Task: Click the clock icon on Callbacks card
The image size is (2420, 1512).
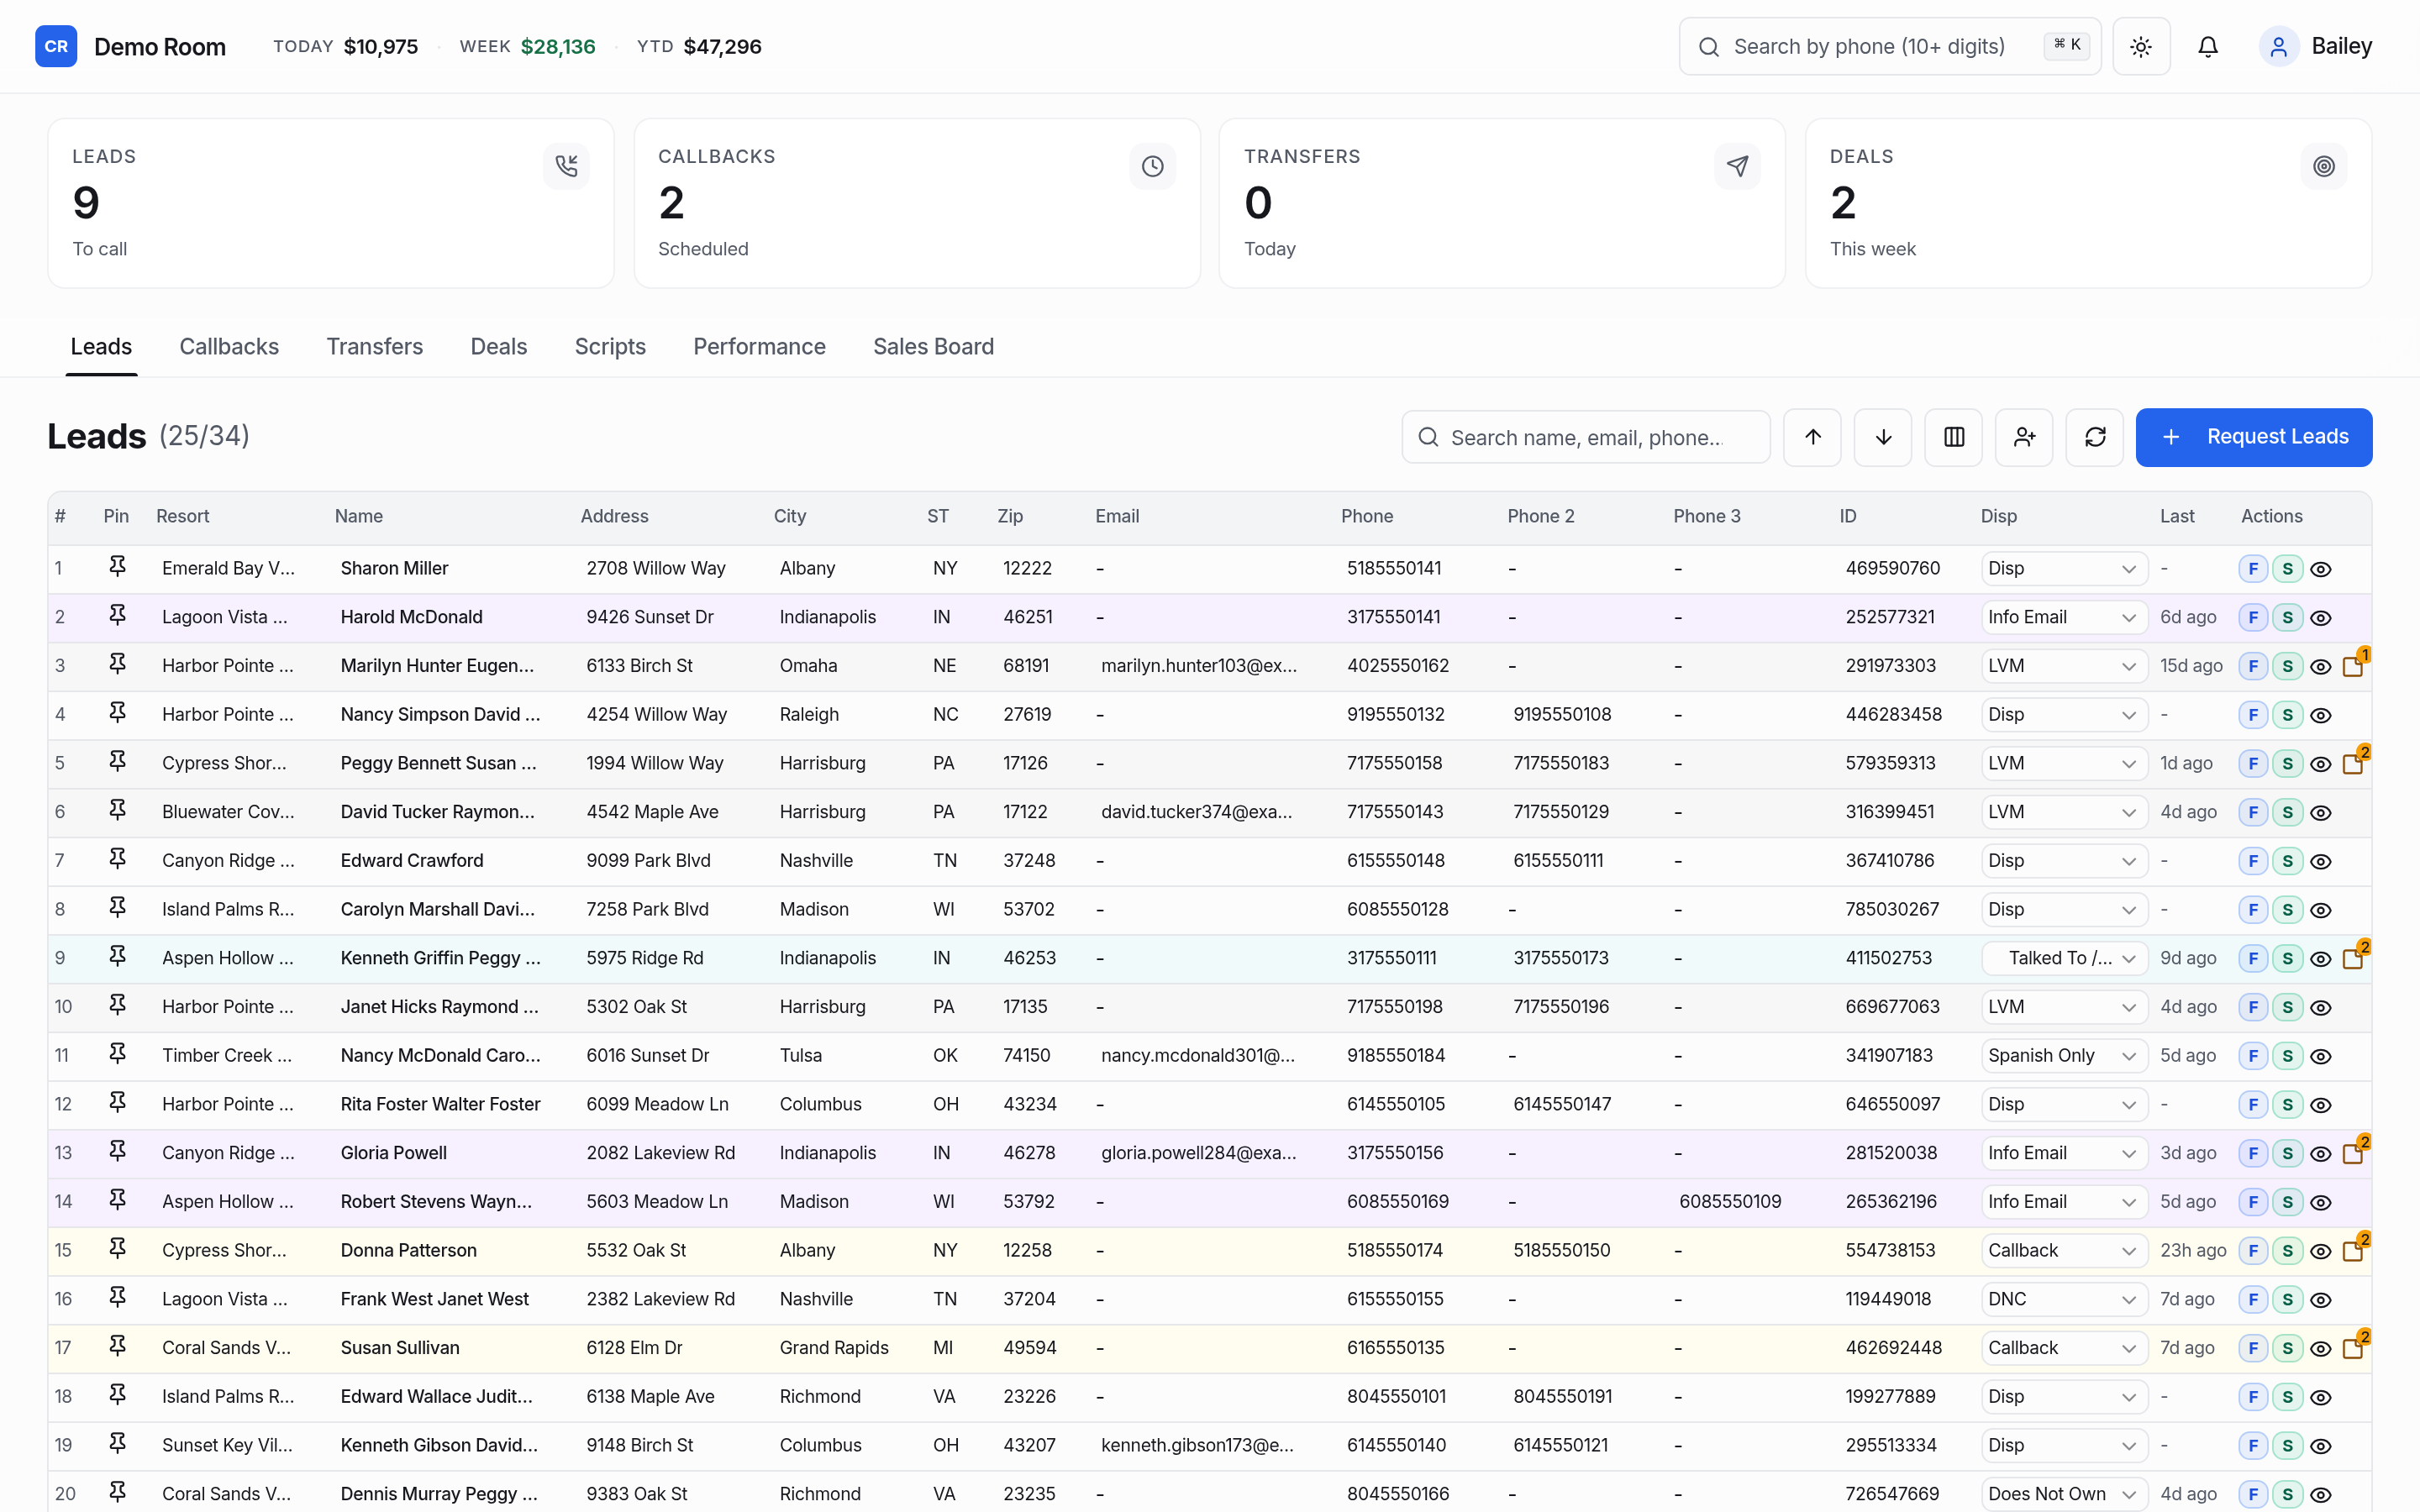Action: pos(1152,165)
